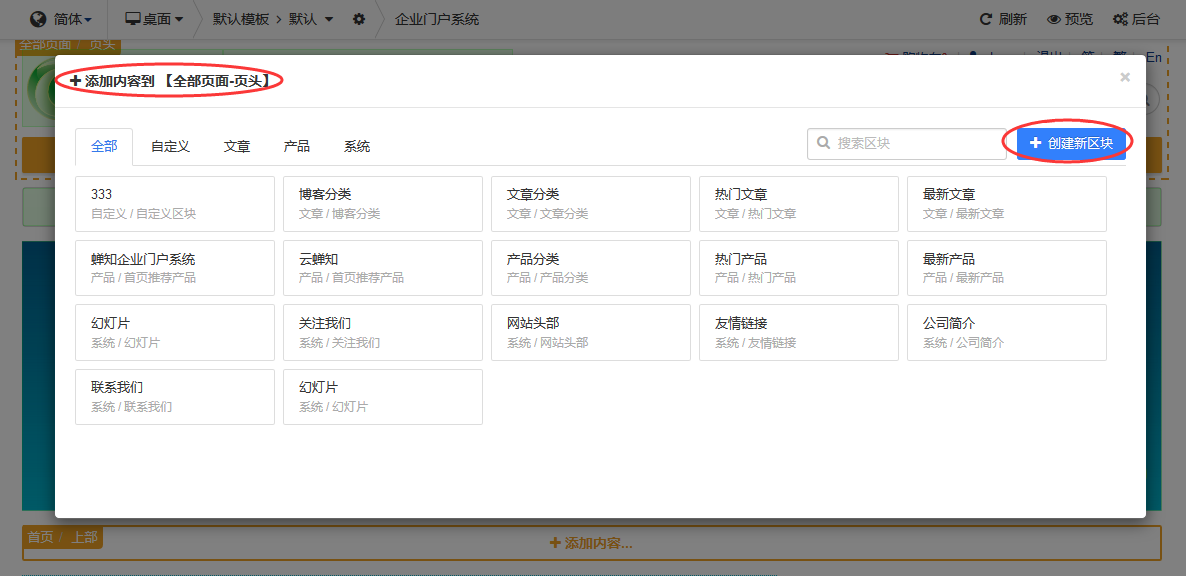
Task: Open the backend admin gears icon
Action: [x=1120, y=19]
